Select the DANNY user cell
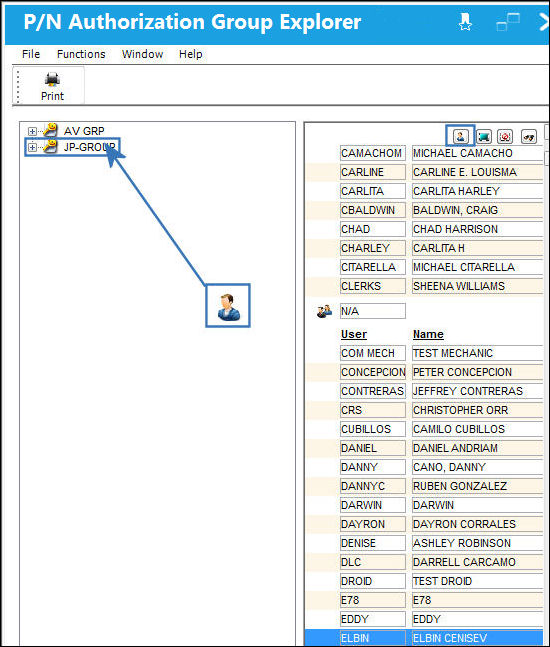Viewport: 550px width, 647px height. point(373,467)
